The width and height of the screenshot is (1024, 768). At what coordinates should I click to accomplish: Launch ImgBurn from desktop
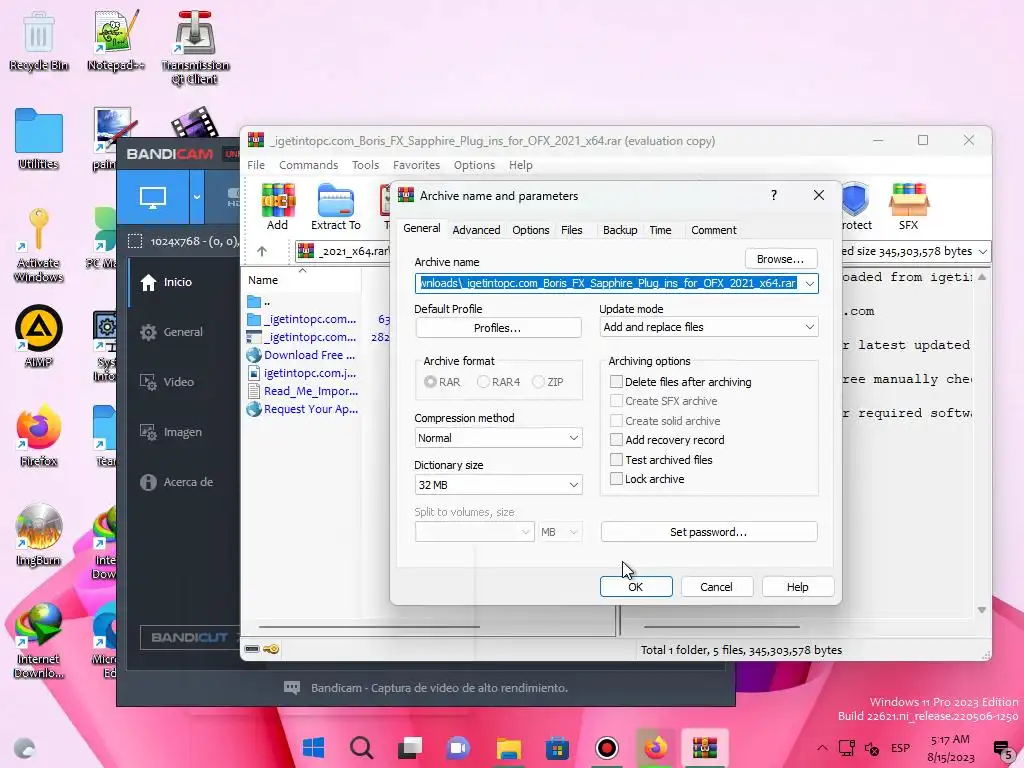tap(39, 535)
